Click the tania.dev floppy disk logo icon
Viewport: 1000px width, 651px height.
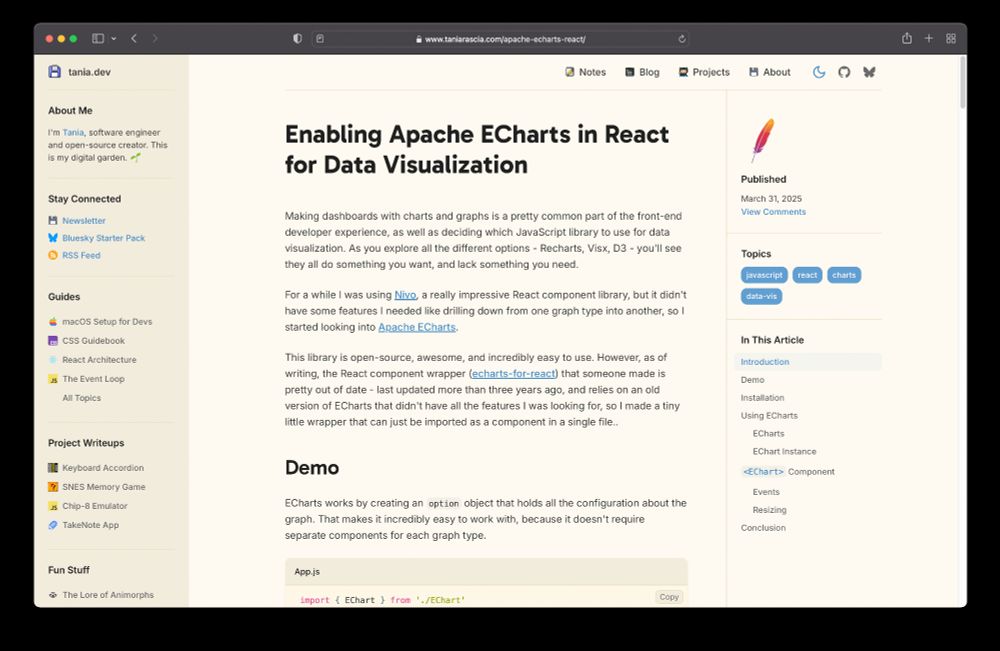pos(55,71)
